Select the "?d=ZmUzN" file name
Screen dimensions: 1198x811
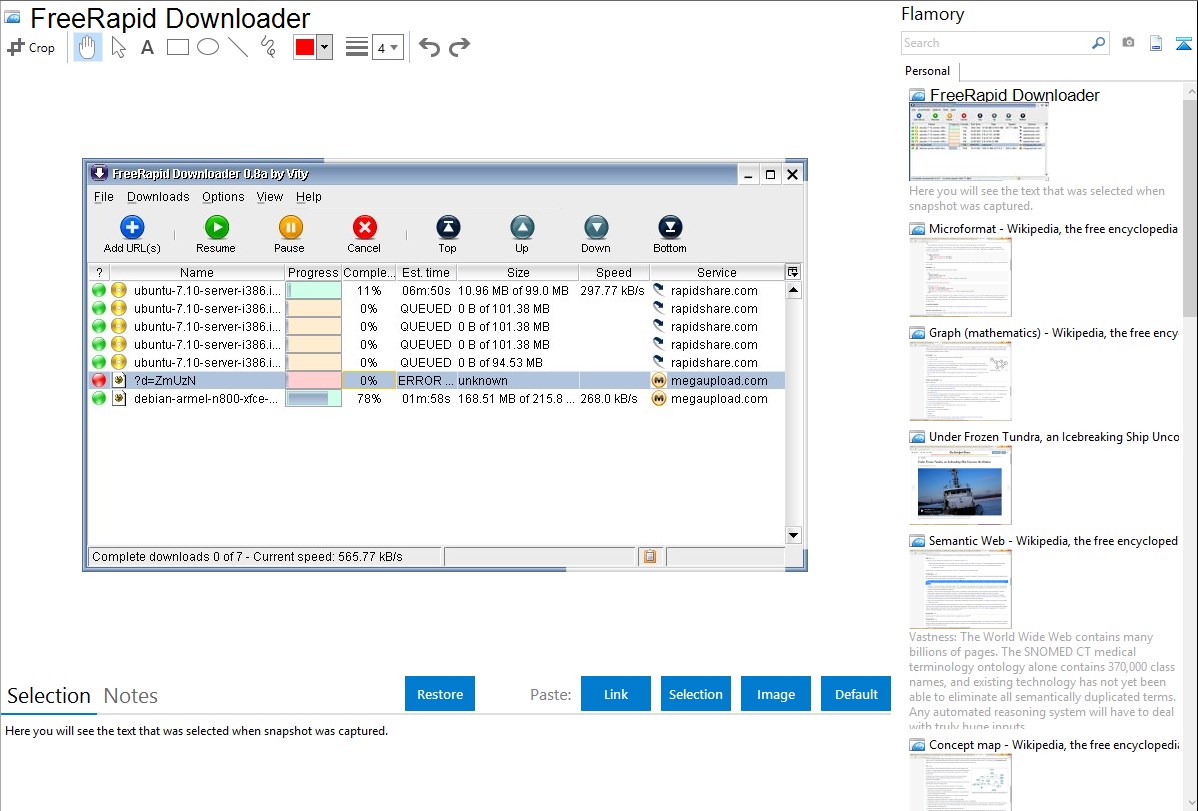[x=165, y=381]
